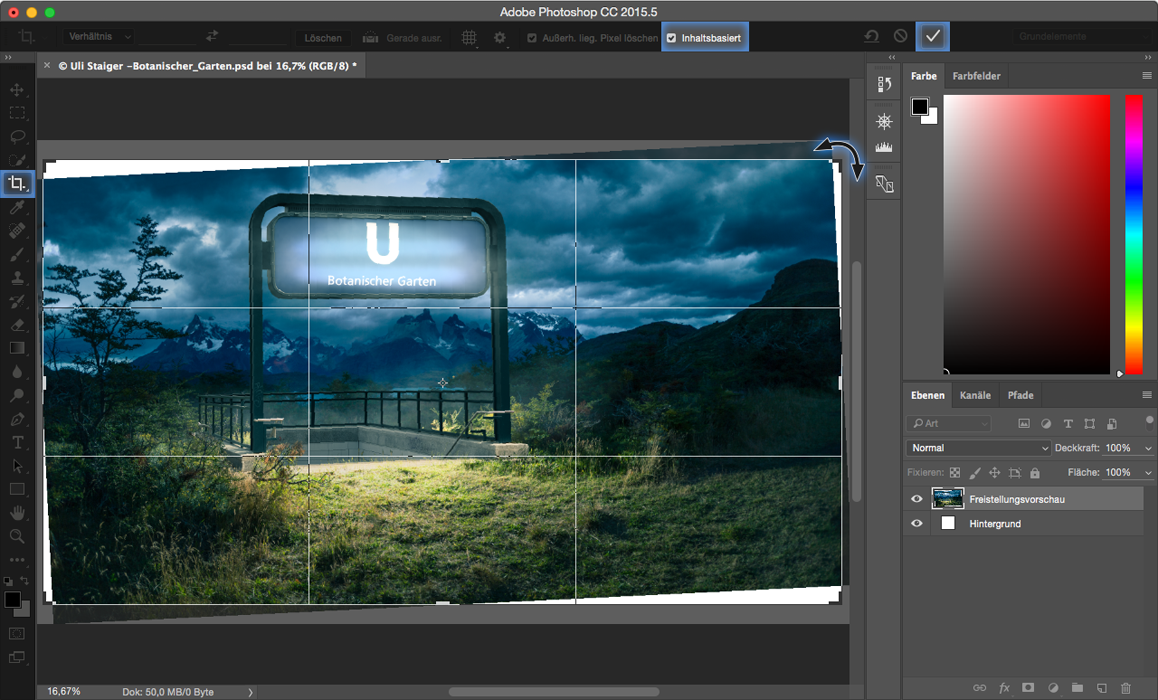The image size is (1158, 700).
Task: Select the Type tool
Action: (16, 442)
